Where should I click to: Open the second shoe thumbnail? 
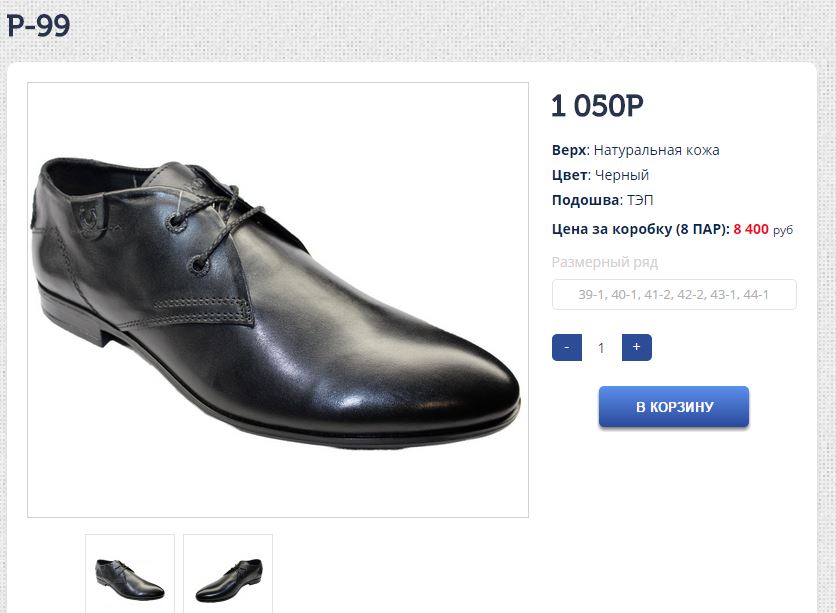click(x=228, y=575)
